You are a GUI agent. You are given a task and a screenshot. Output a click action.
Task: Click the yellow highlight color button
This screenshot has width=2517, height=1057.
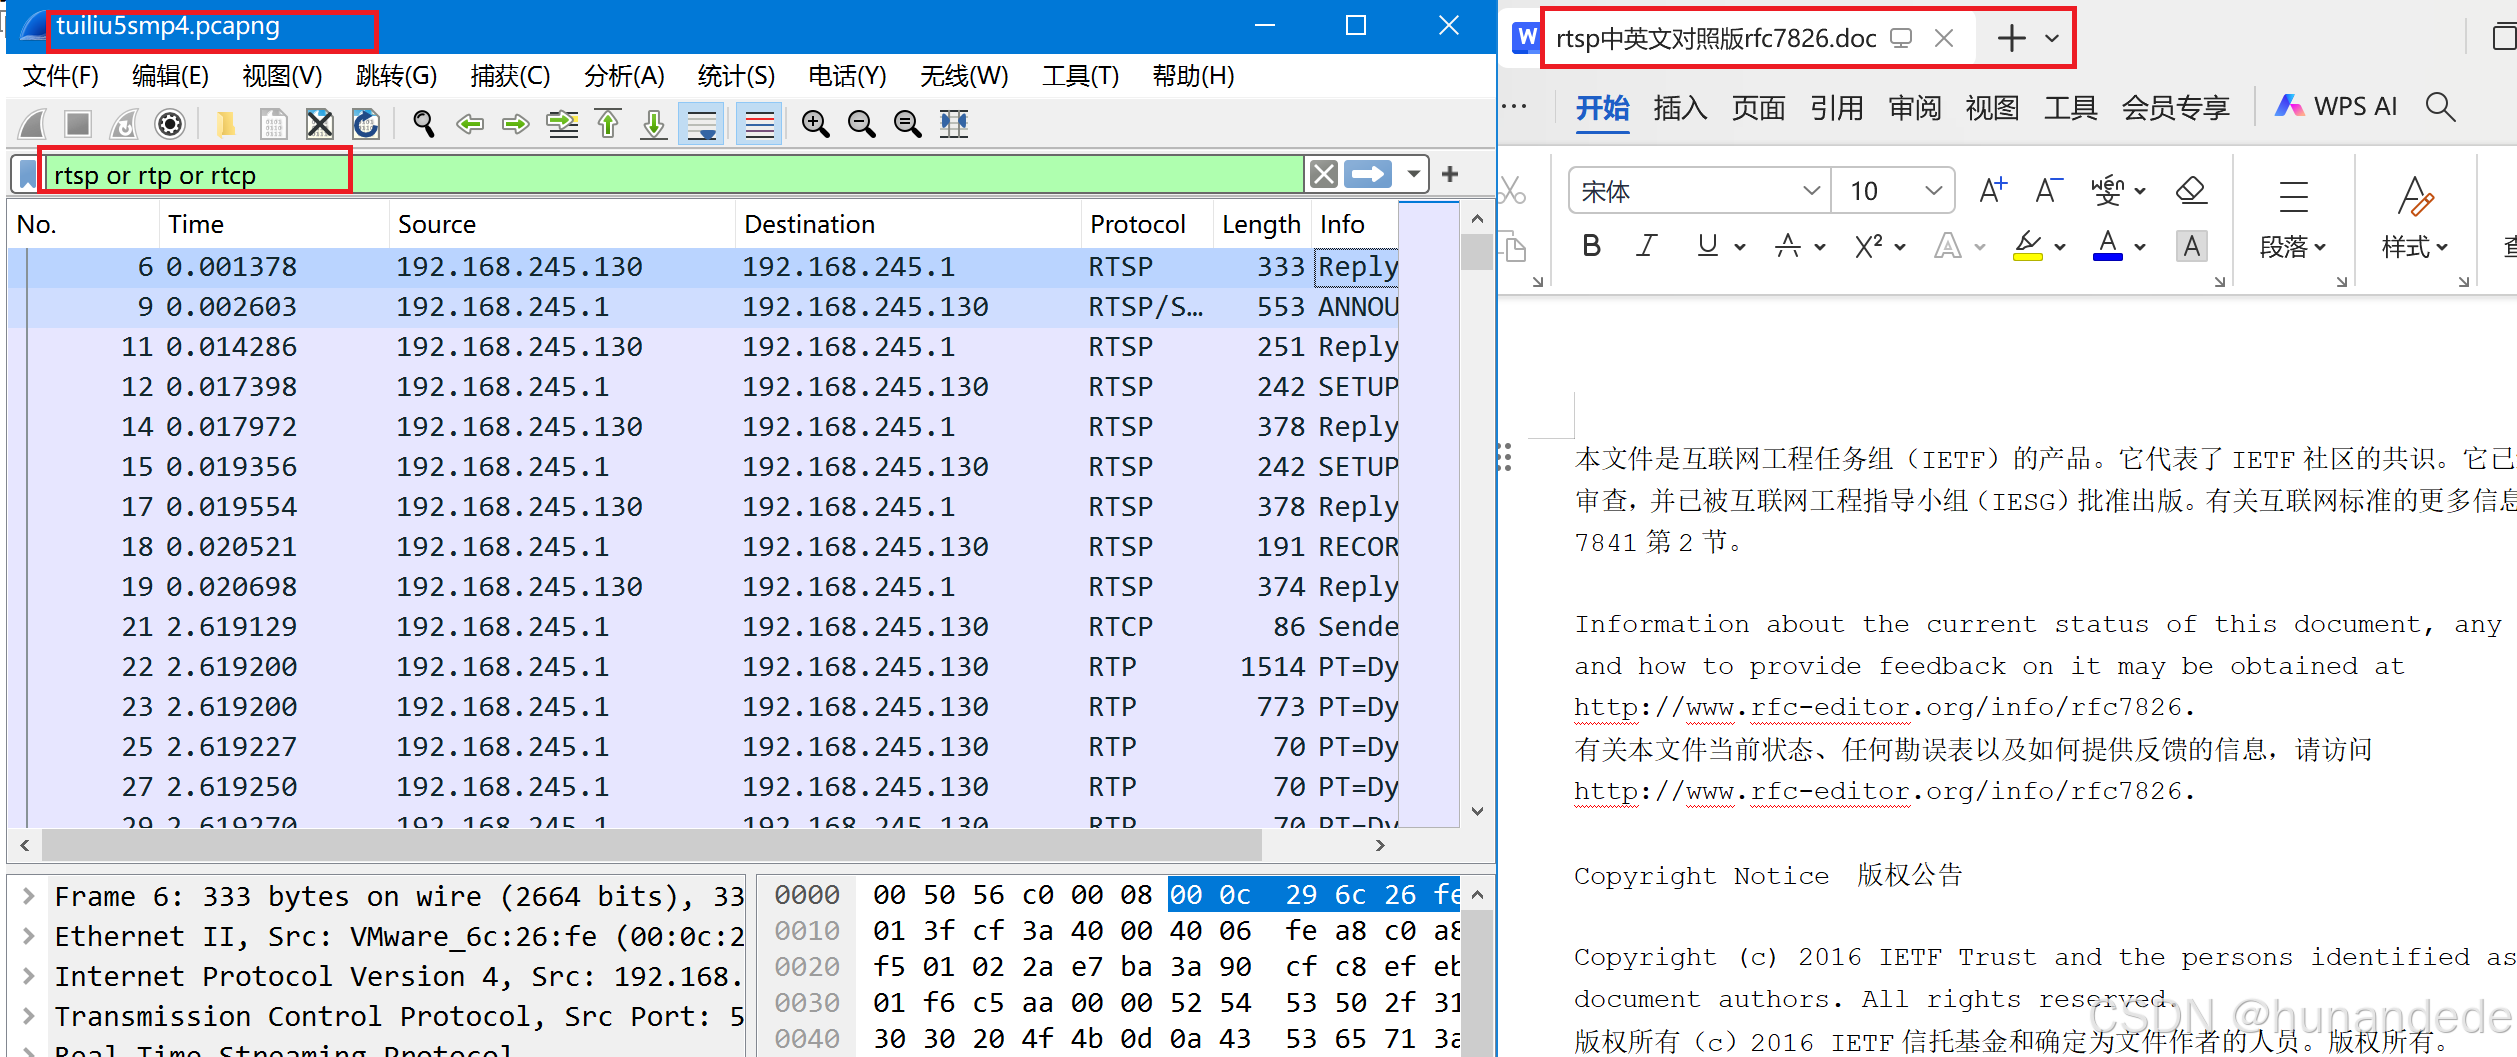tap(2027, 246)
